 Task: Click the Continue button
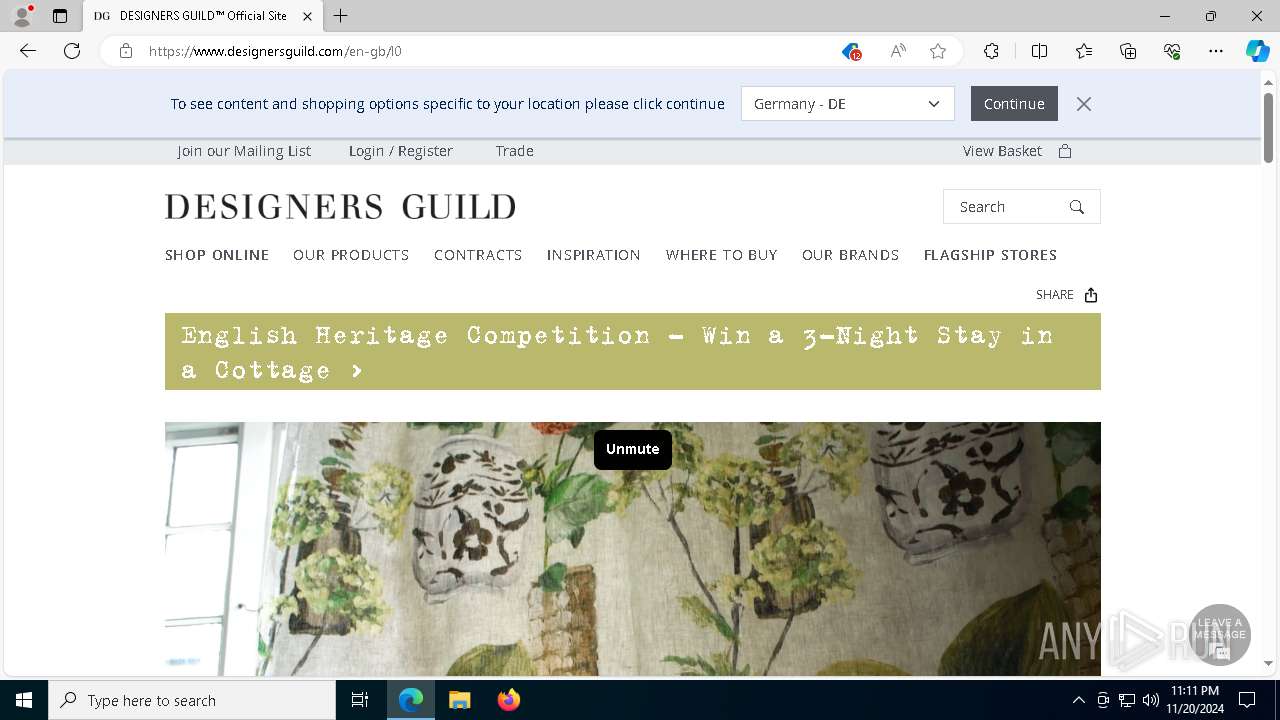click(x=1014, y=104)
